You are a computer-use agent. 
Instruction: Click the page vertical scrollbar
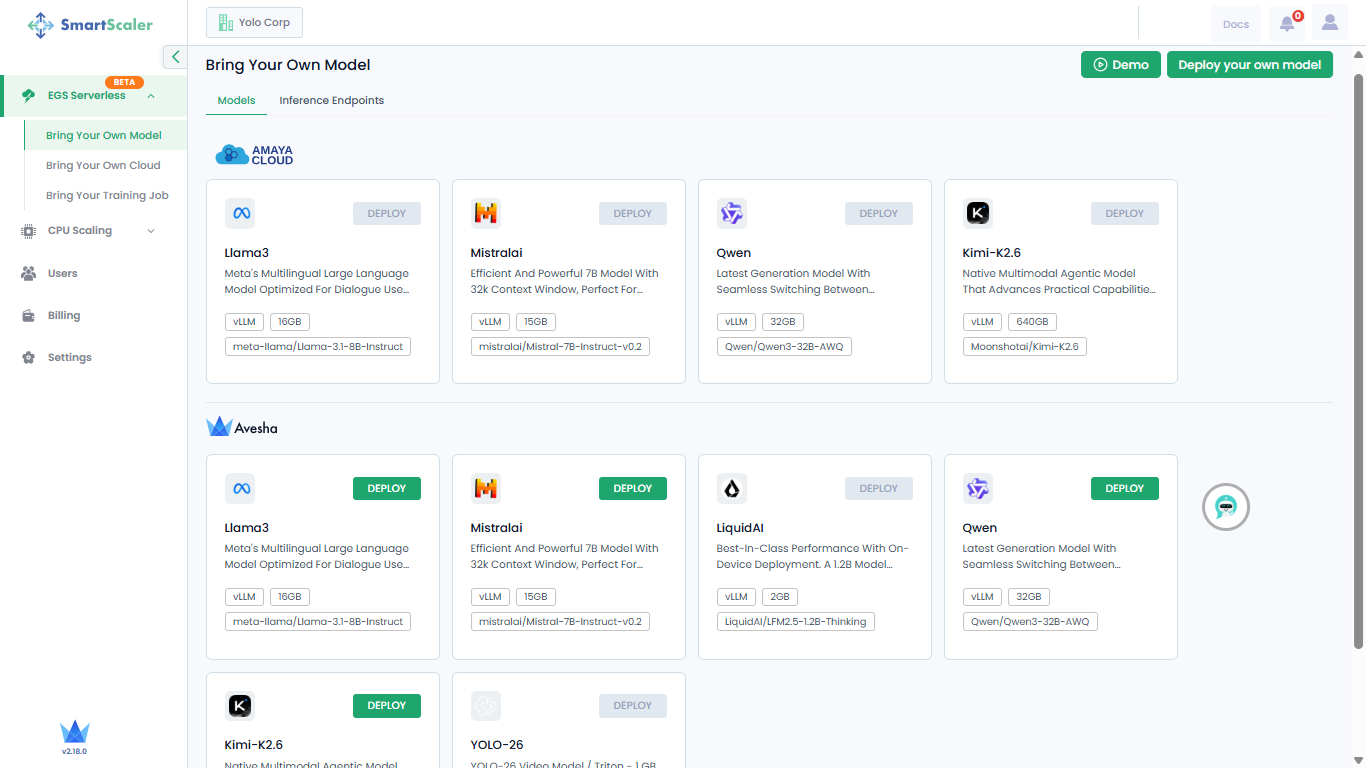pos(1358,360)
